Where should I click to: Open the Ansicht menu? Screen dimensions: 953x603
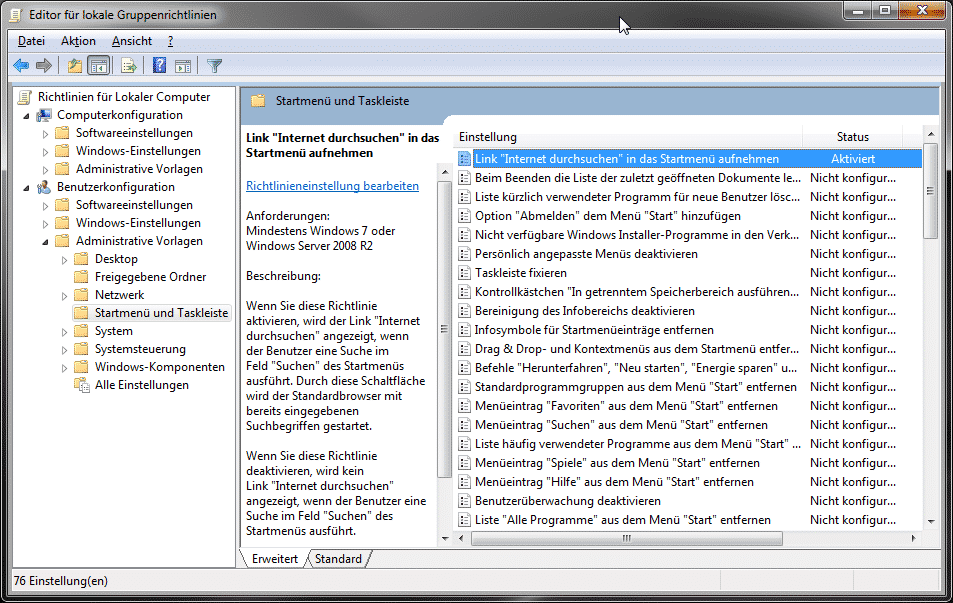pos(132,41)
